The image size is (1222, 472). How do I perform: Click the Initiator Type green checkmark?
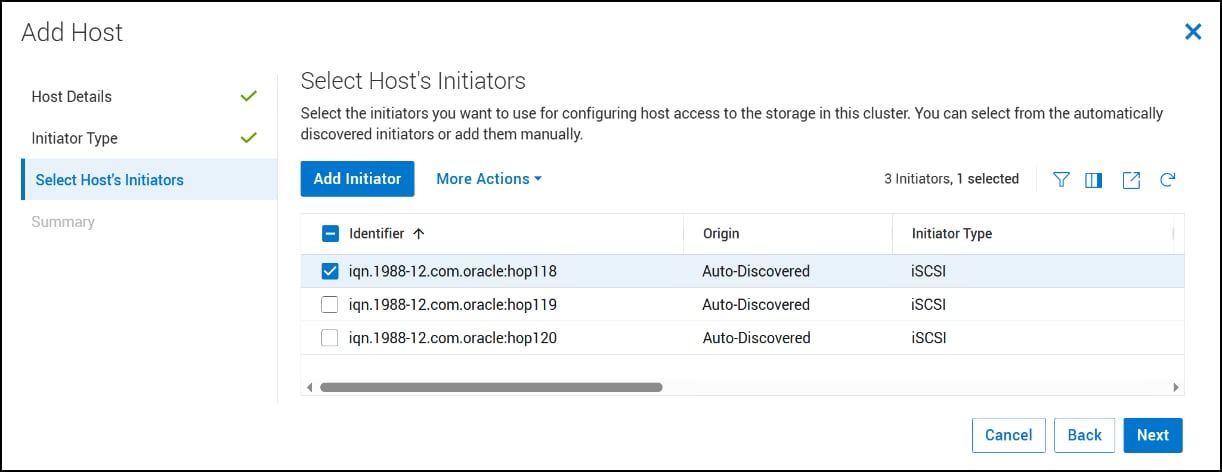pyautogui.click(x=249, y=138)
